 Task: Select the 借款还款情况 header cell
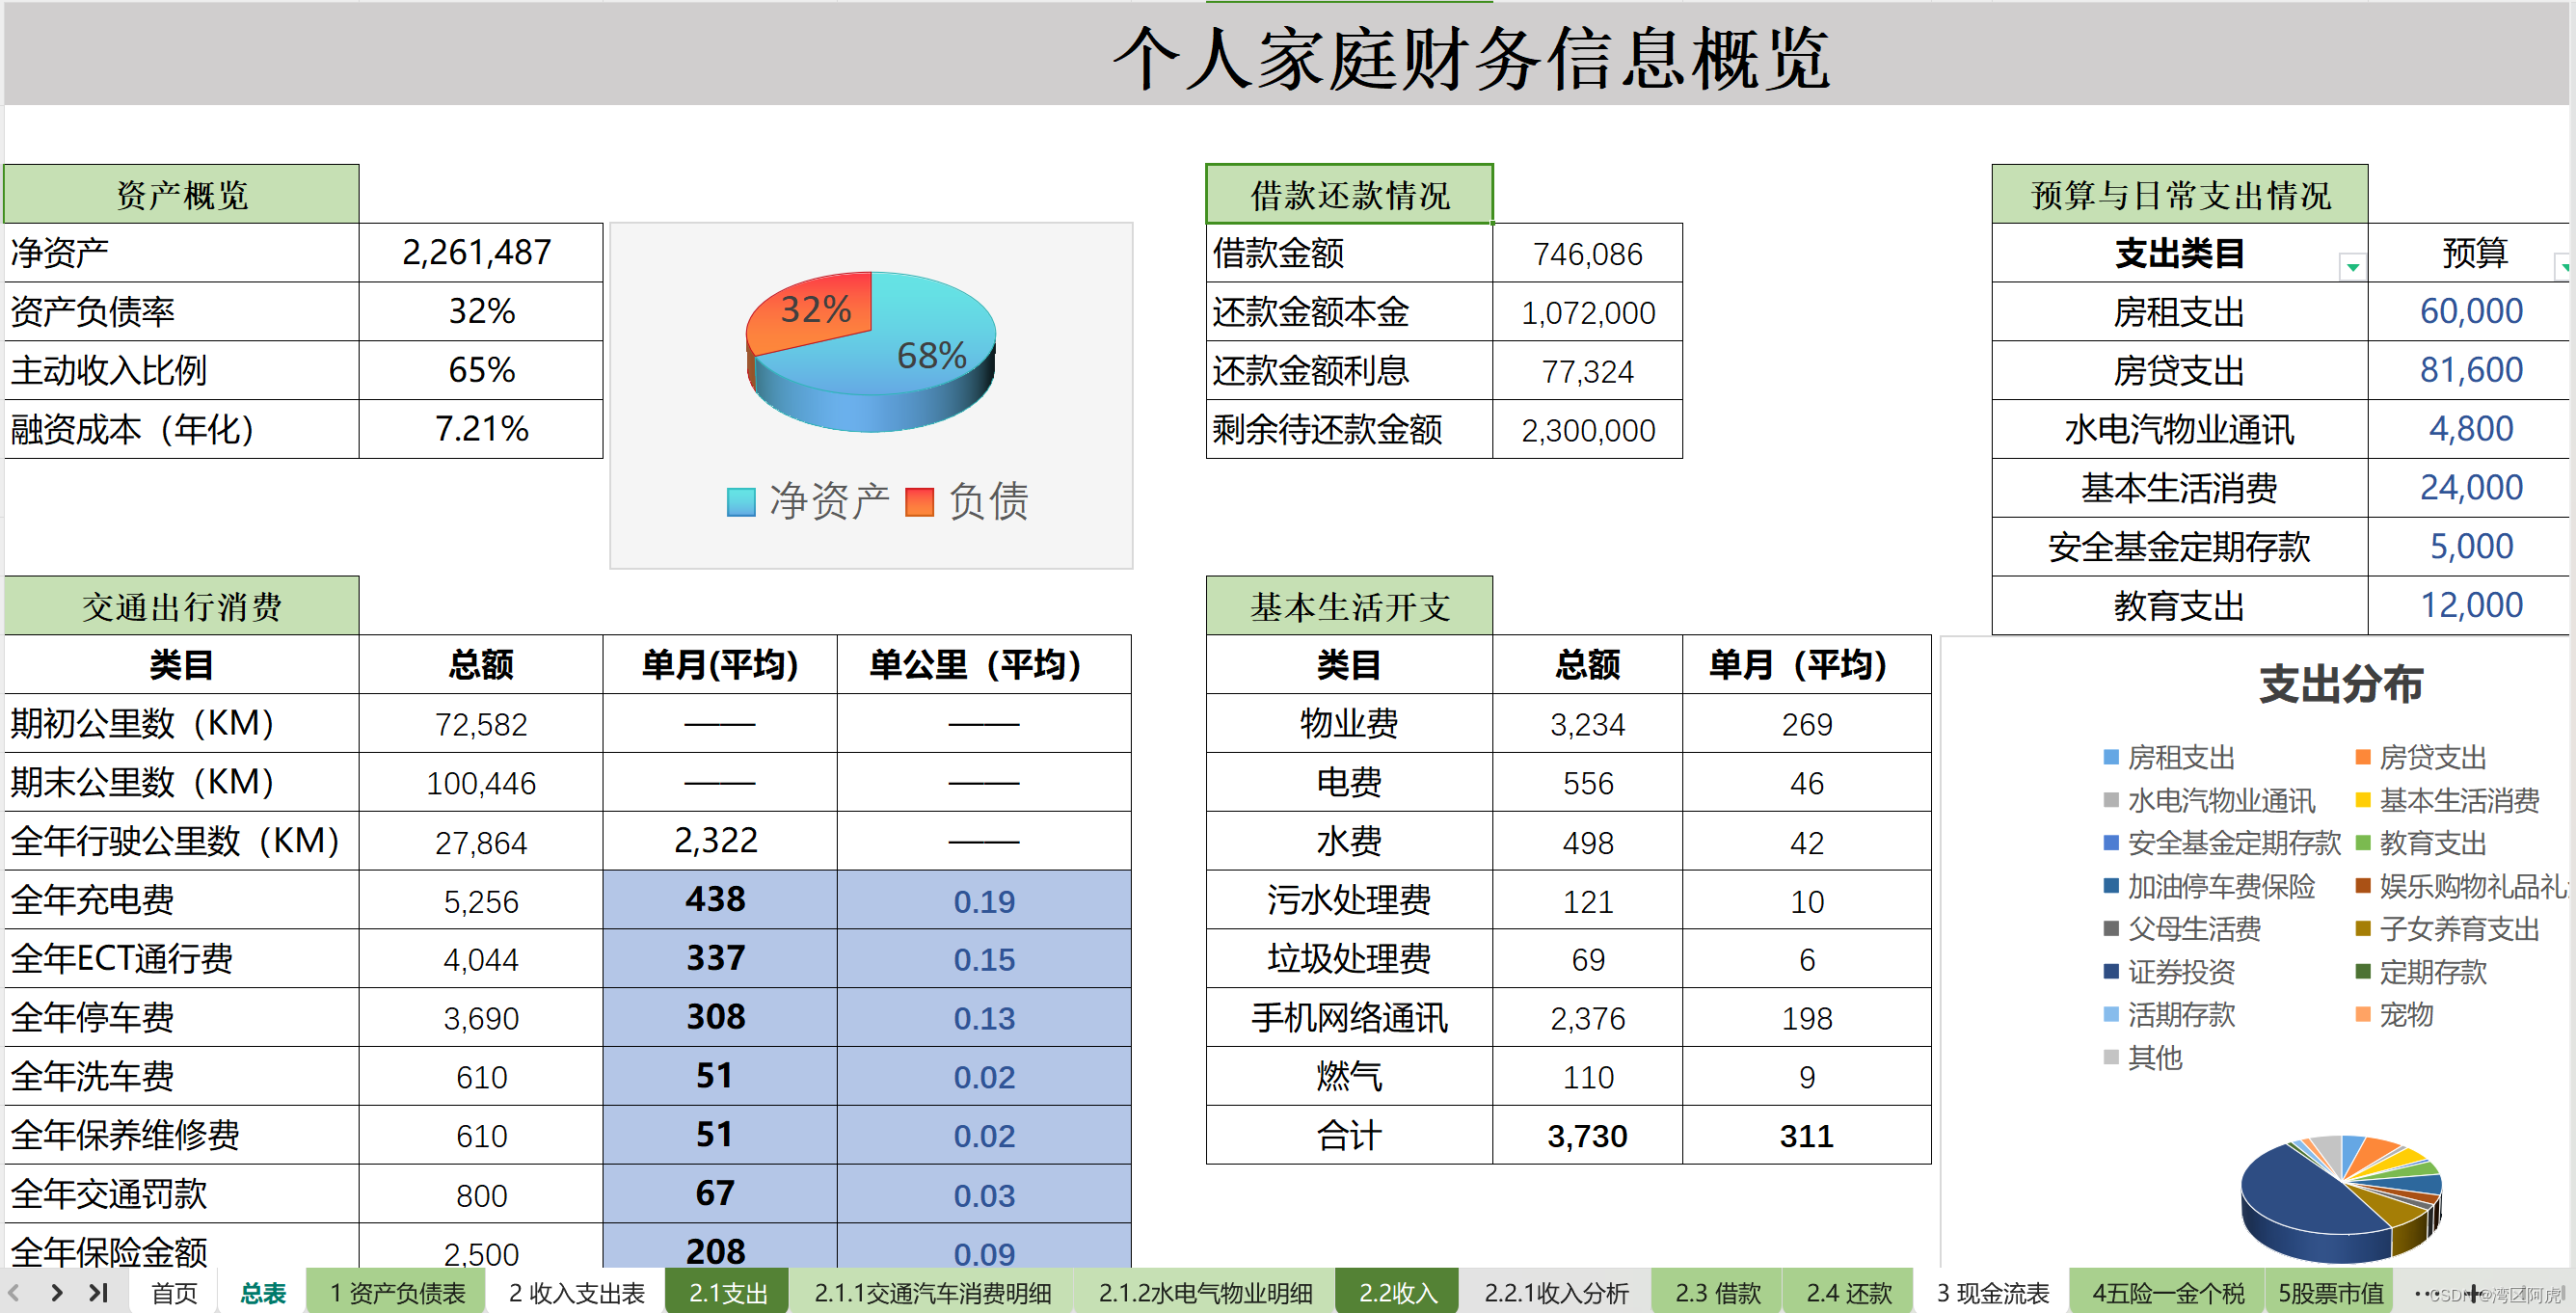1349,195
